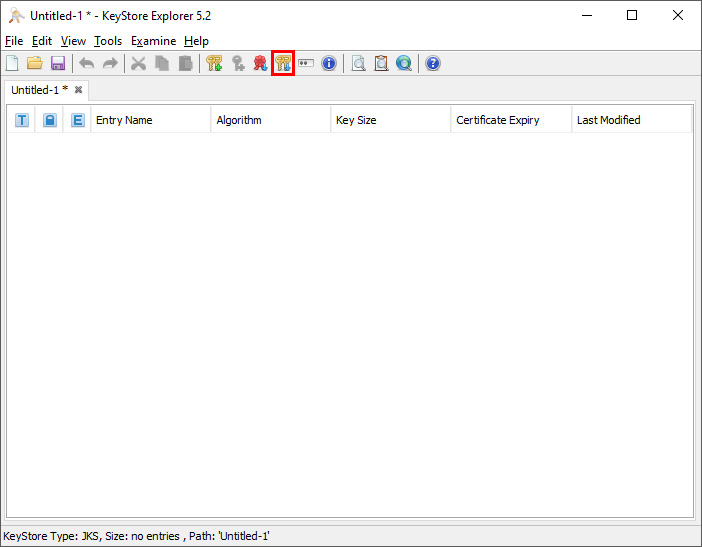The width and height of the screenshot is (702, 547).
Task: Maximize the KeyStore Explorer window
Action: (632, 16)
